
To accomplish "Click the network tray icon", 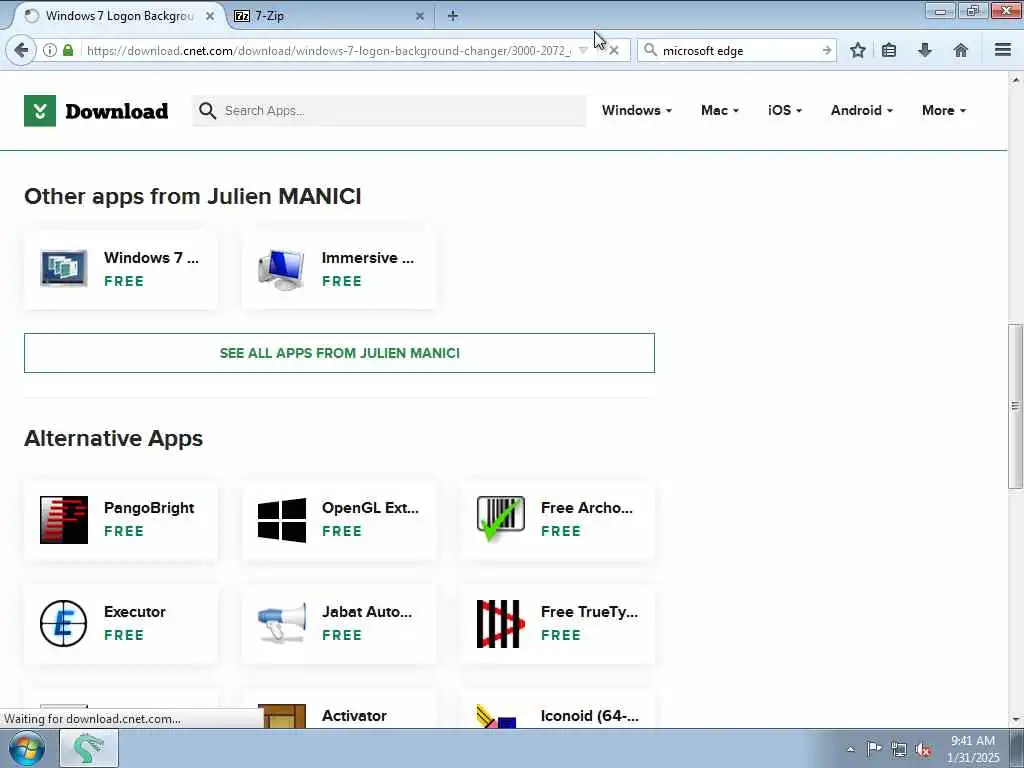I will [899, 749].
